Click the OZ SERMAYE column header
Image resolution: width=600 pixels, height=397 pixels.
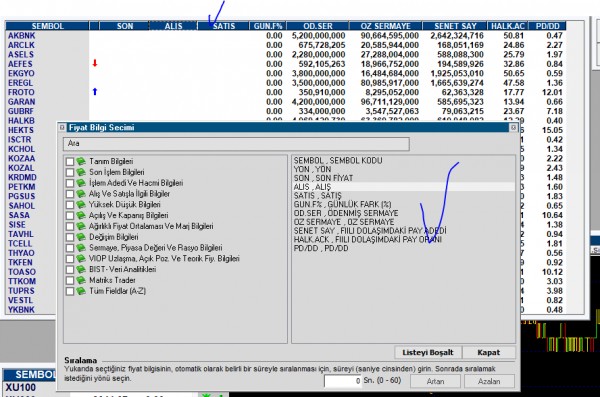pos(385,26)
